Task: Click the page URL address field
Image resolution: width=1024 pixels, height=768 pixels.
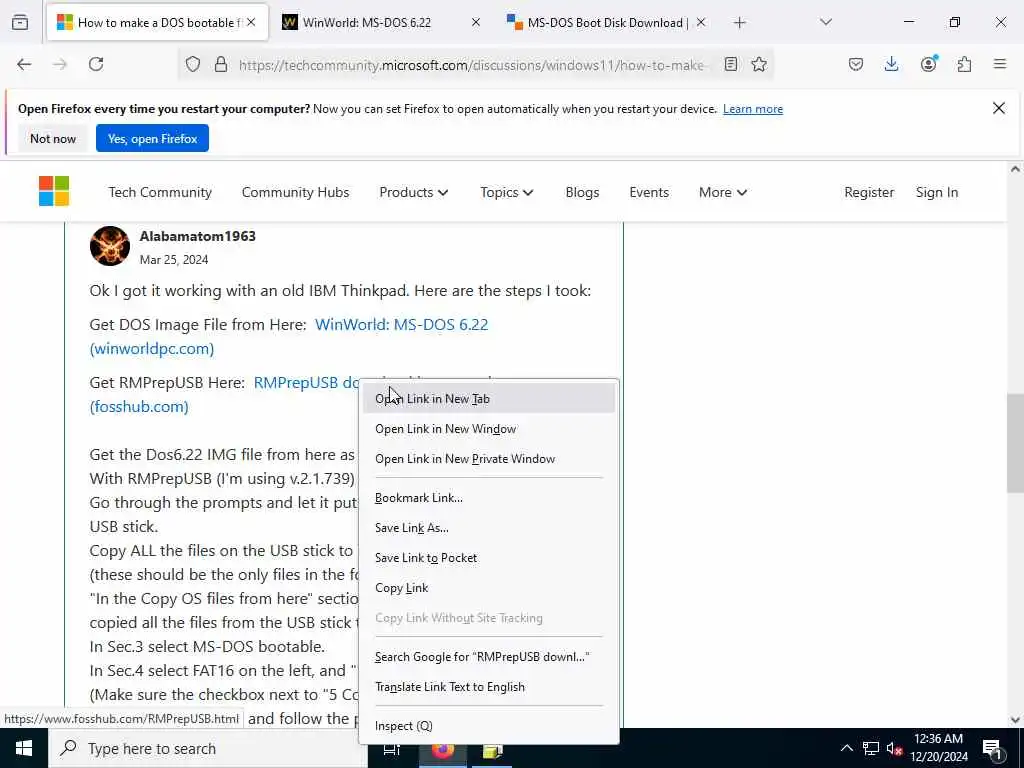Action: click(472, 65)
